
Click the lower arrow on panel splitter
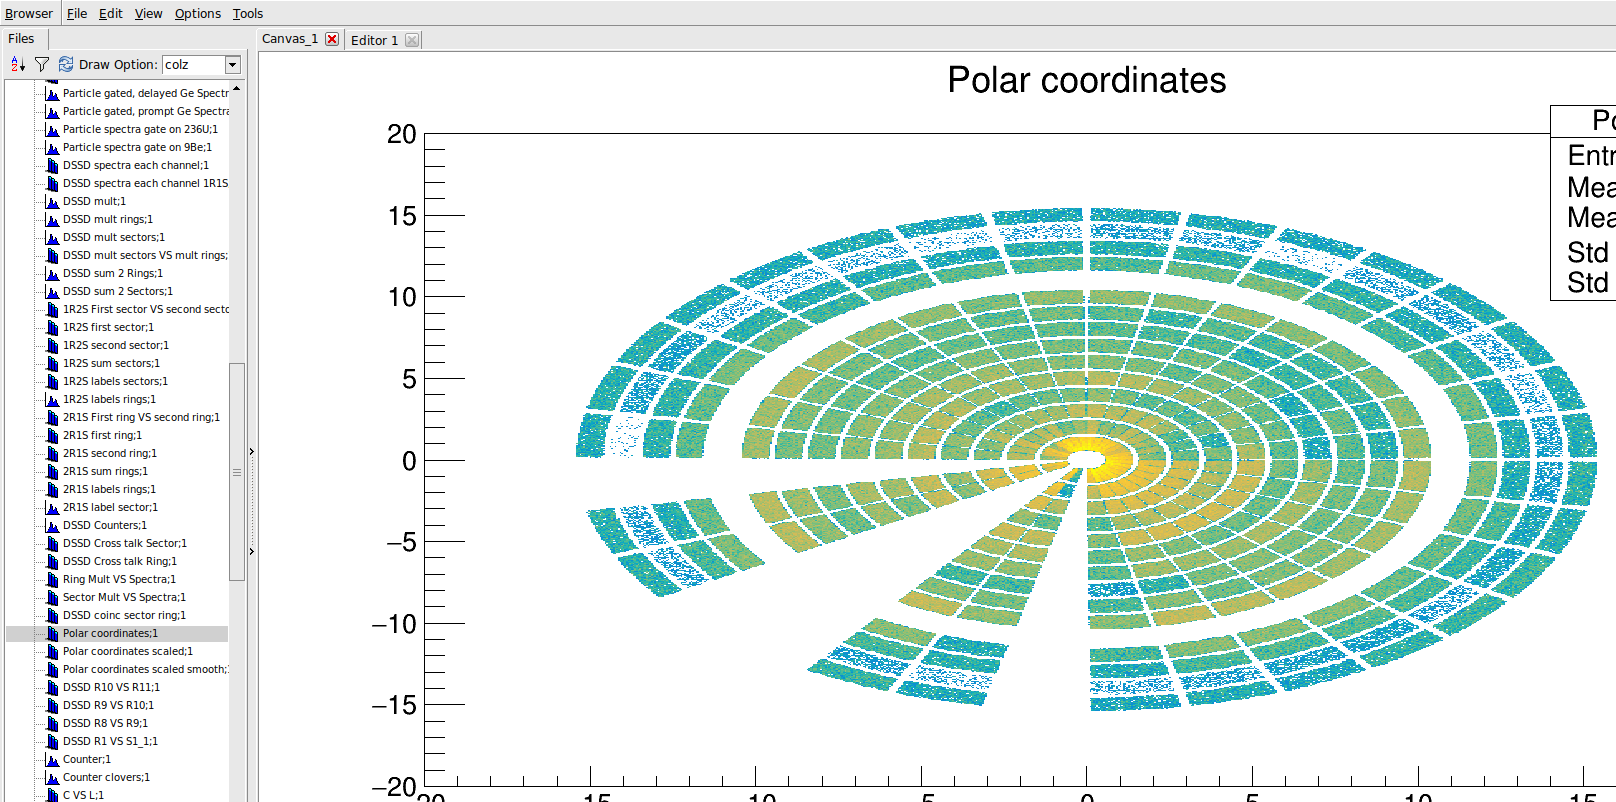click(251, 551)
